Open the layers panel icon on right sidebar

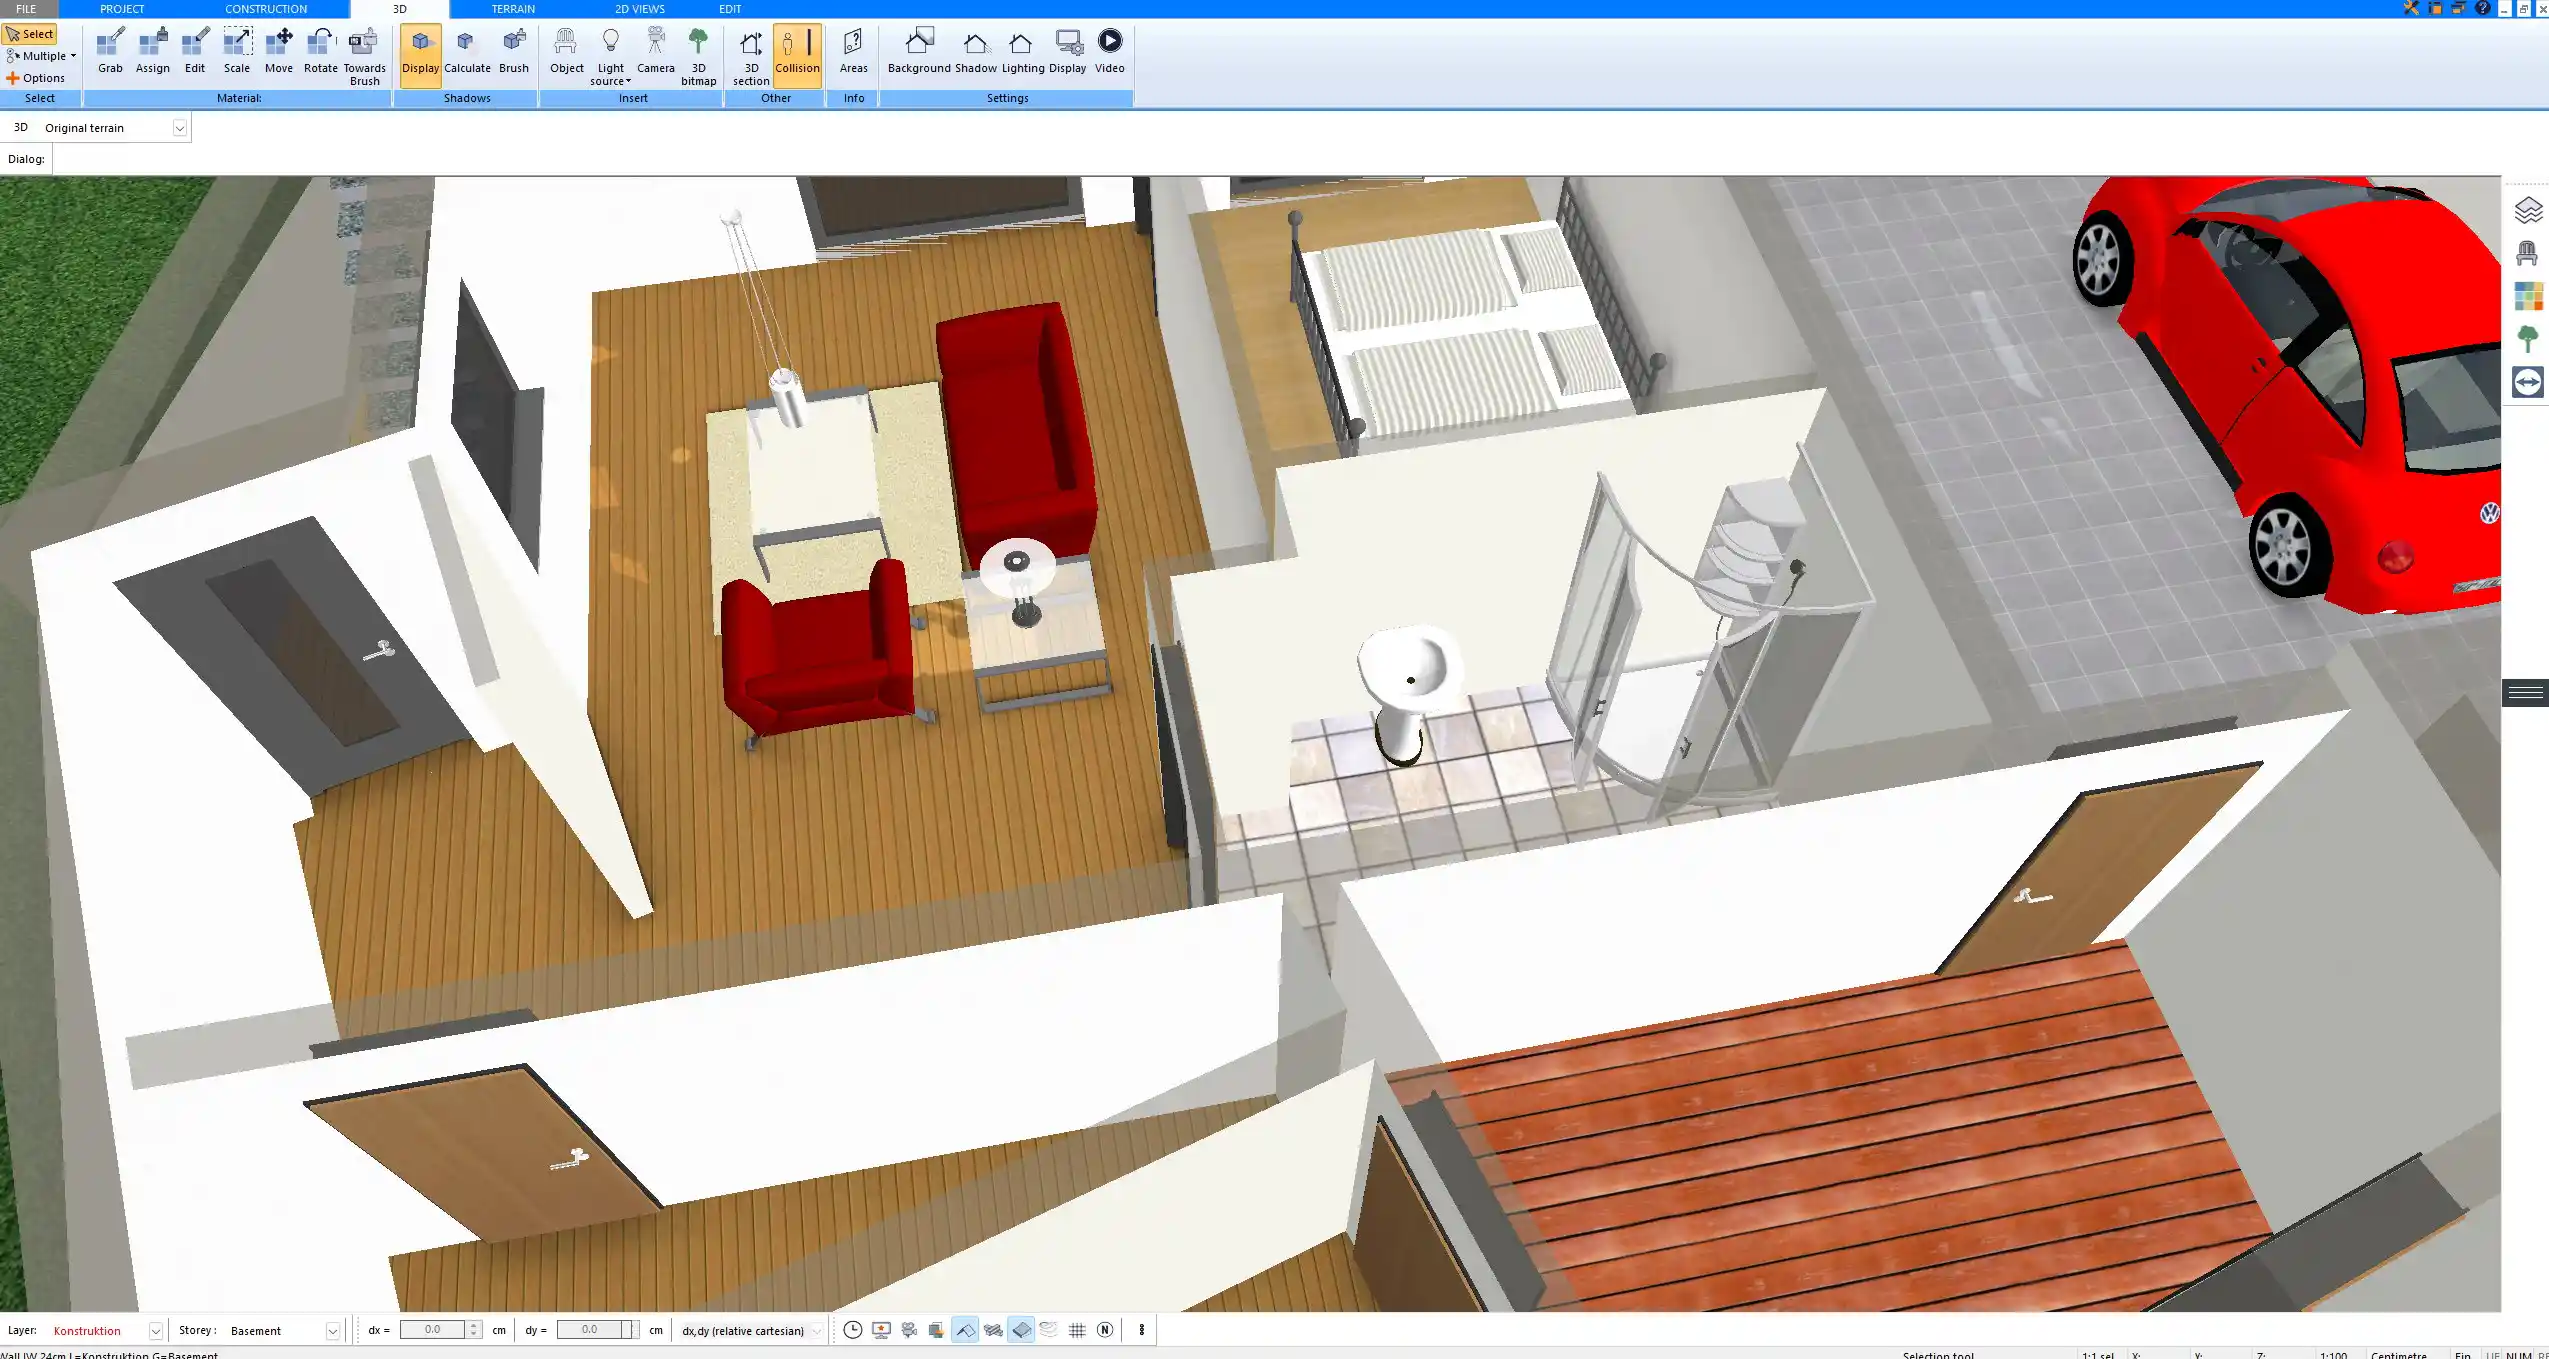(2528, 210)
